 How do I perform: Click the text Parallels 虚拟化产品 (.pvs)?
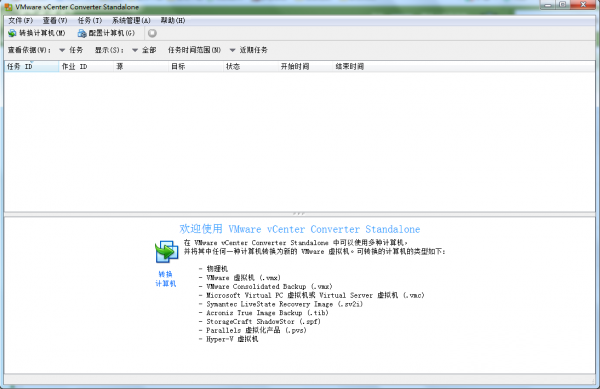tap(256, 330)
